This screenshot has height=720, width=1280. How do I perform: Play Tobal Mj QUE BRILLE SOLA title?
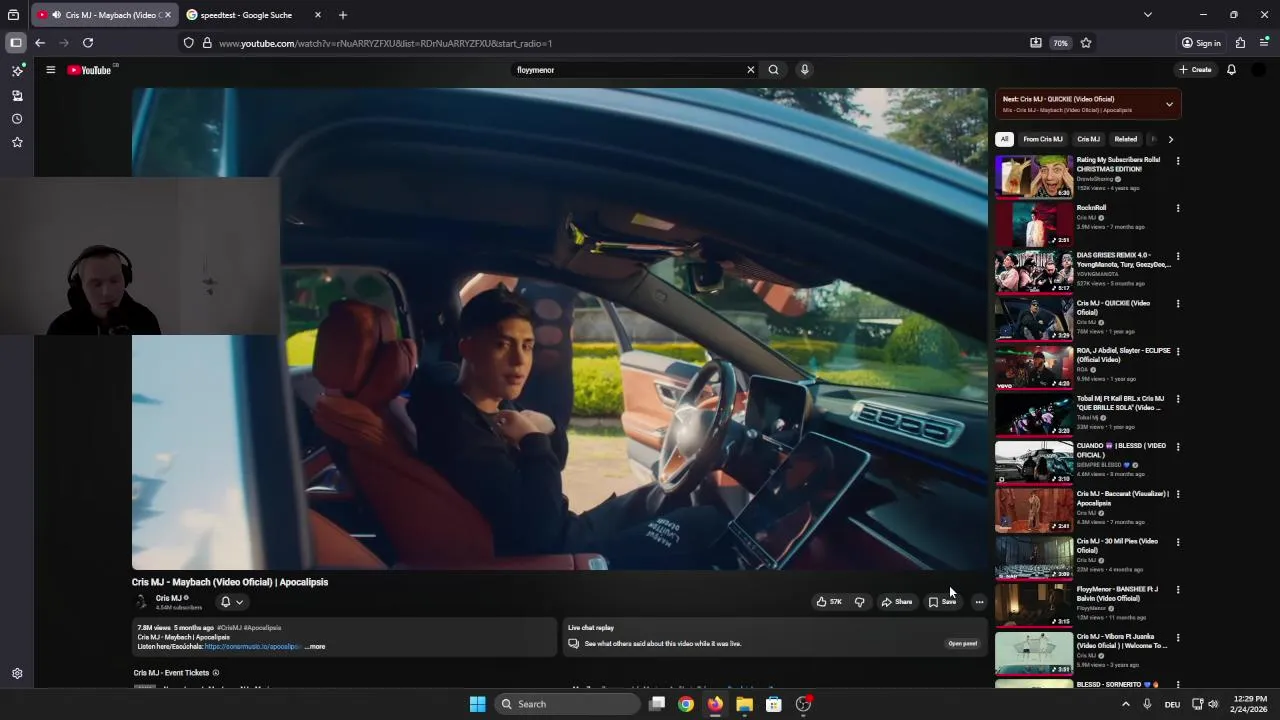tap(1121, 403)
